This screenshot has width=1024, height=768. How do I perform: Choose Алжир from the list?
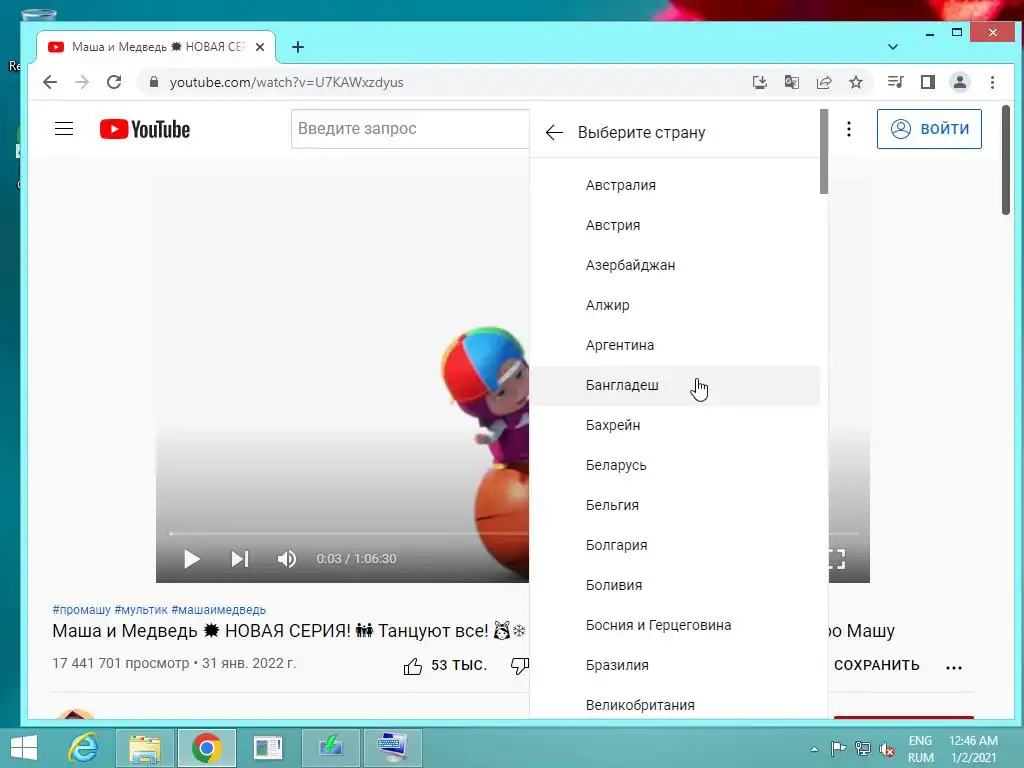tap(675, 305)
